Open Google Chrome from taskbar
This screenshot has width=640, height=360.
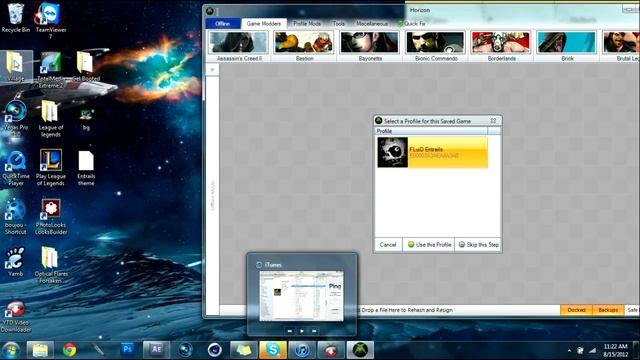(69, 350)
